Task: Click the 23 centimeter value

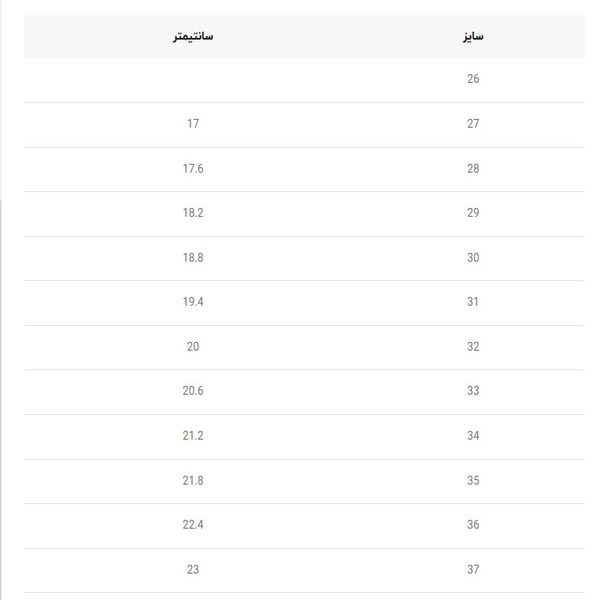Action: pos(193,569)
